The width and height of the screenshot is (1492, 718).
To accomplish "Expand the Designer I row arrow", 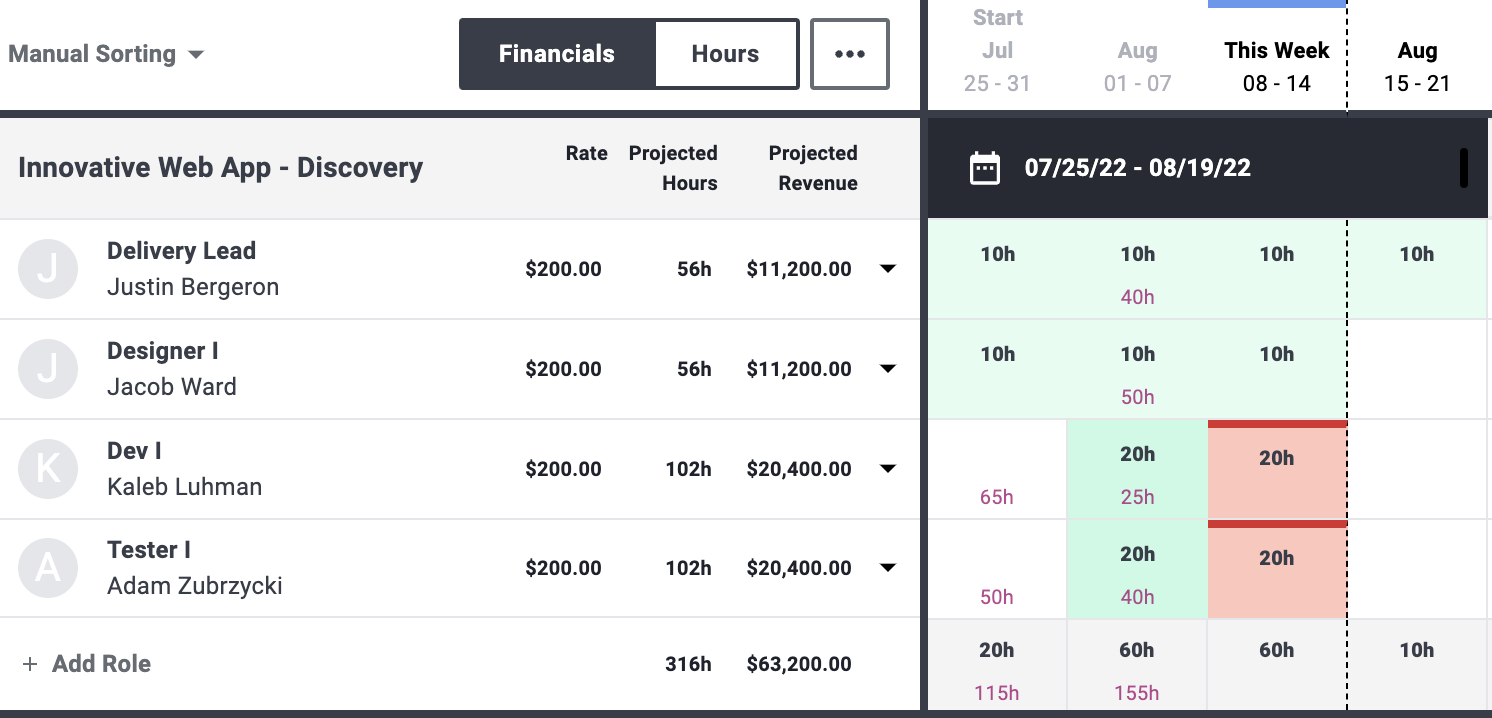I will (x=887, y=369).
